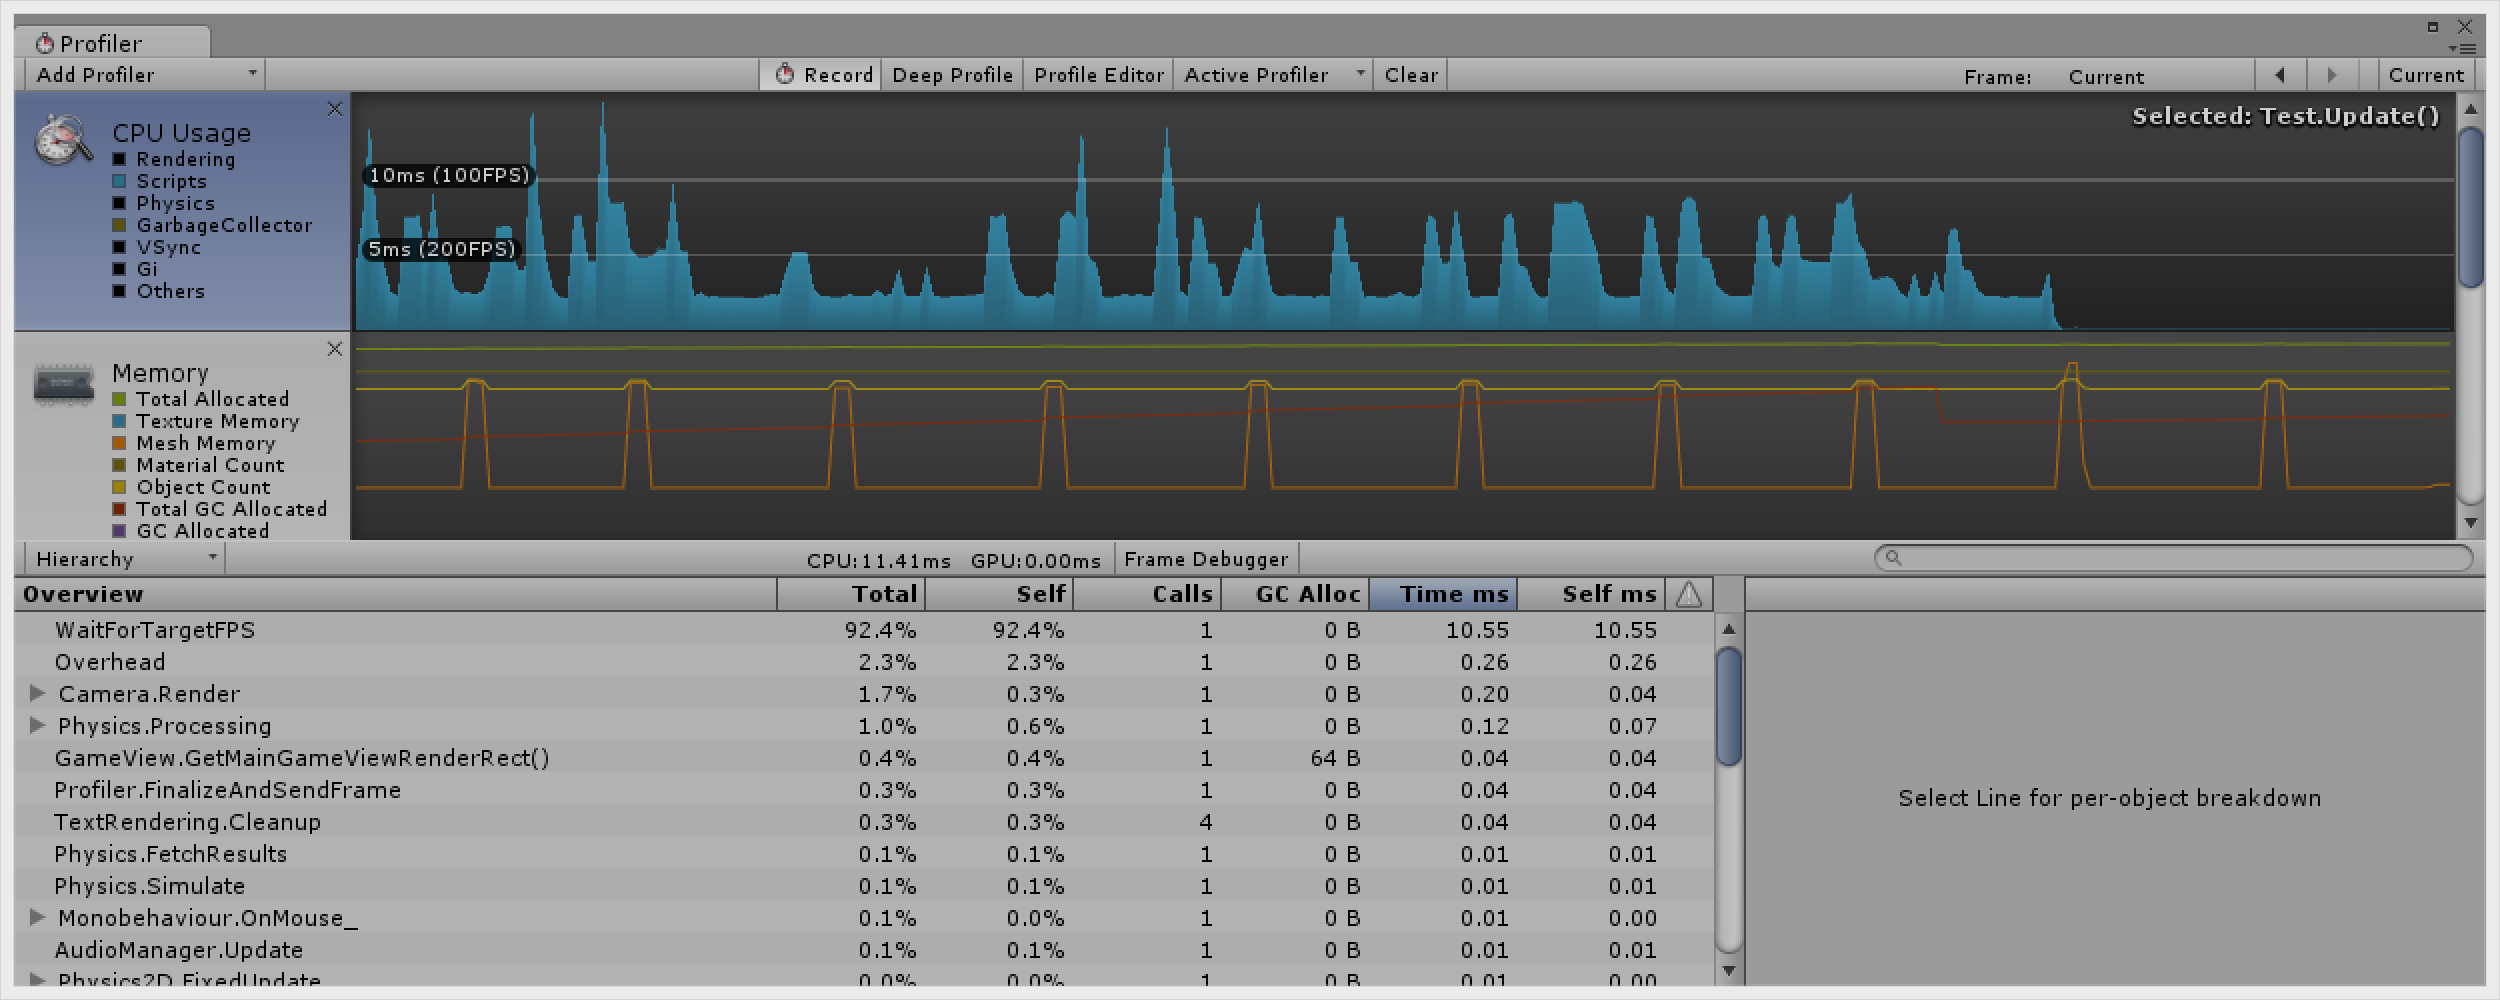Toggle the Physics chart legend
This screenshot has width=2500, height=1000.
(x=119, y=203)
